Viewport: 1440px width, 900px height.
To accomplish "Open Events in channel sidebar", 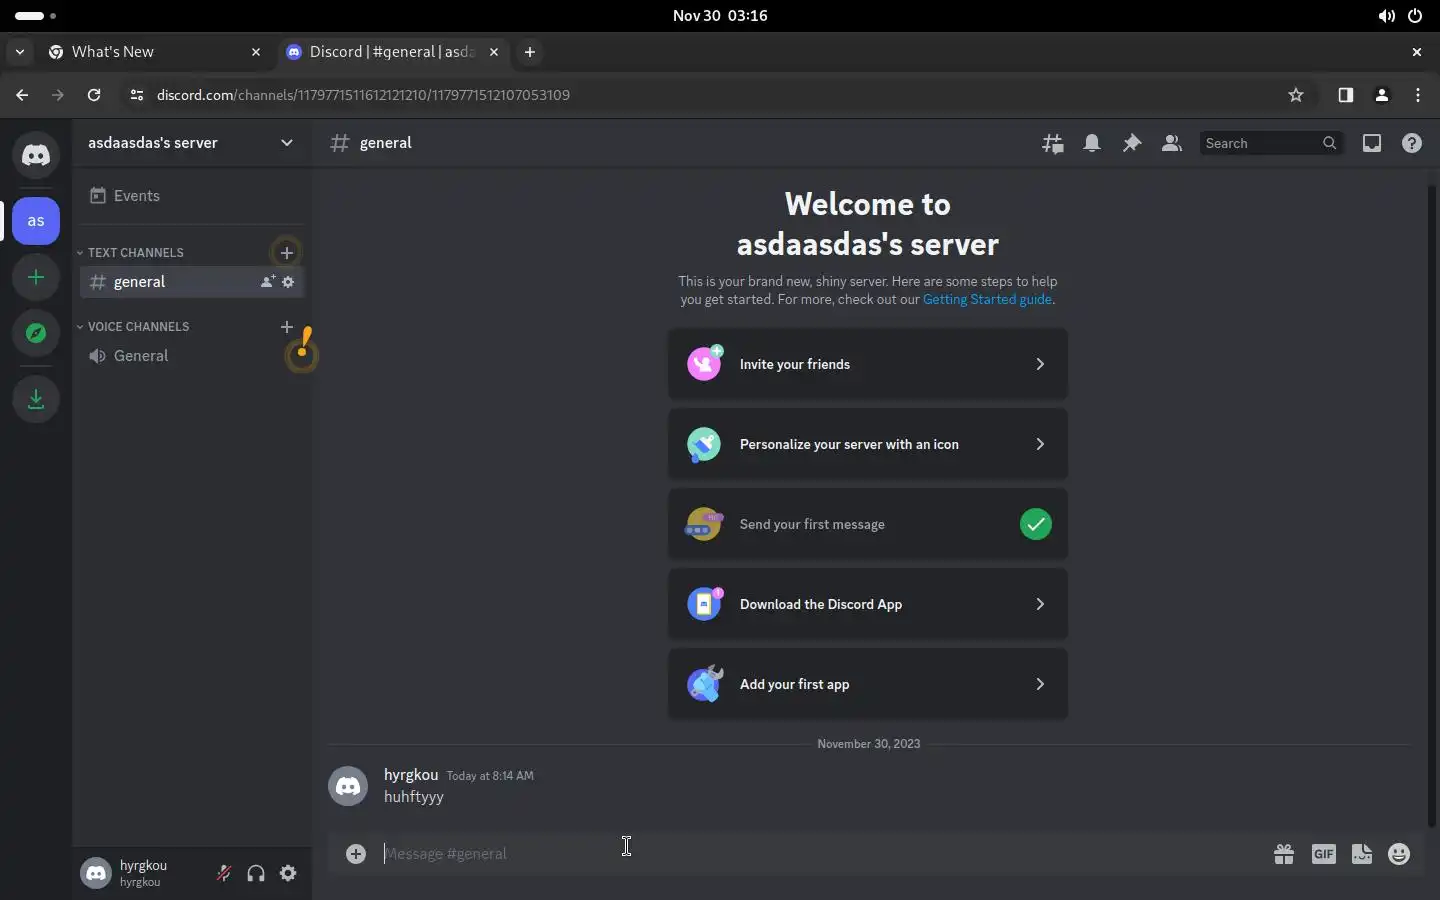I will click(x=190, y=196).
